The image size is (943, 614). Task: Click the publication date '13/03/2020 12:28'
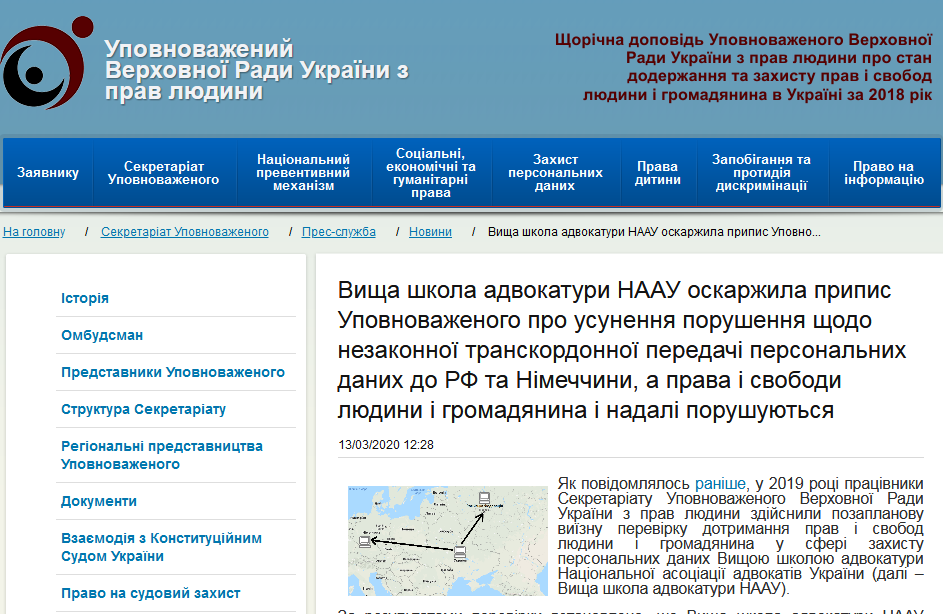[x=386, y=445]
